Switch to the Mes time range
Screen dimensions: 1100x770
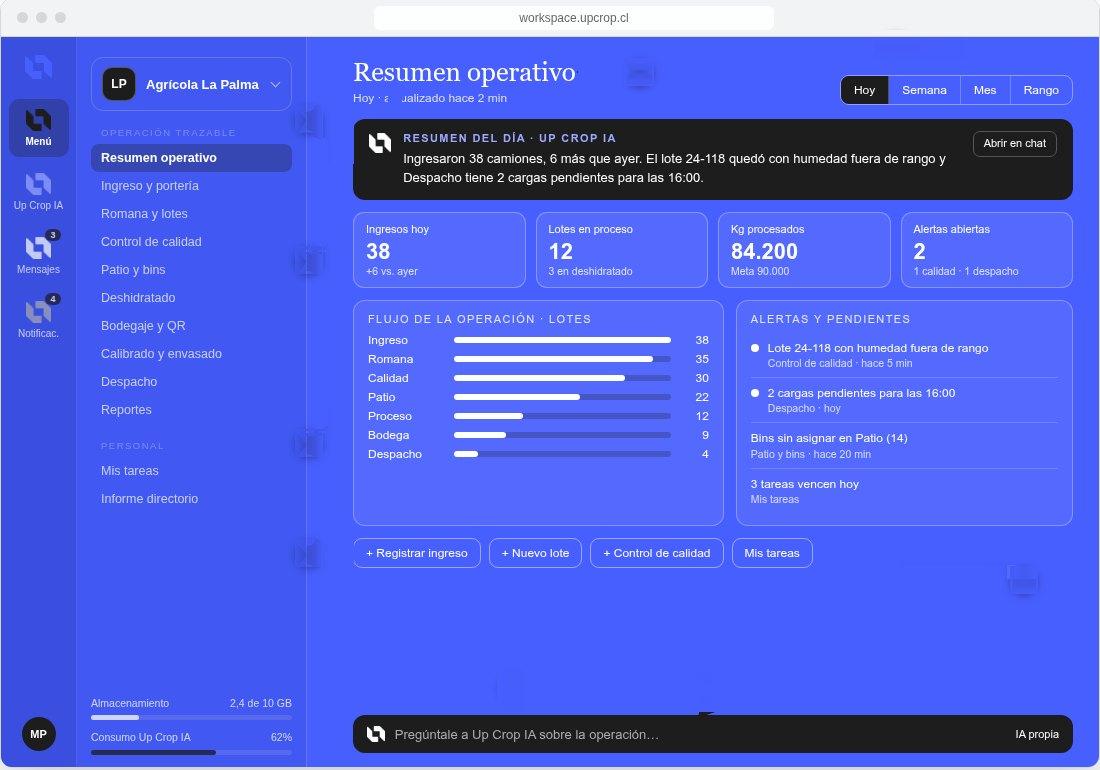tap(985, 90)
